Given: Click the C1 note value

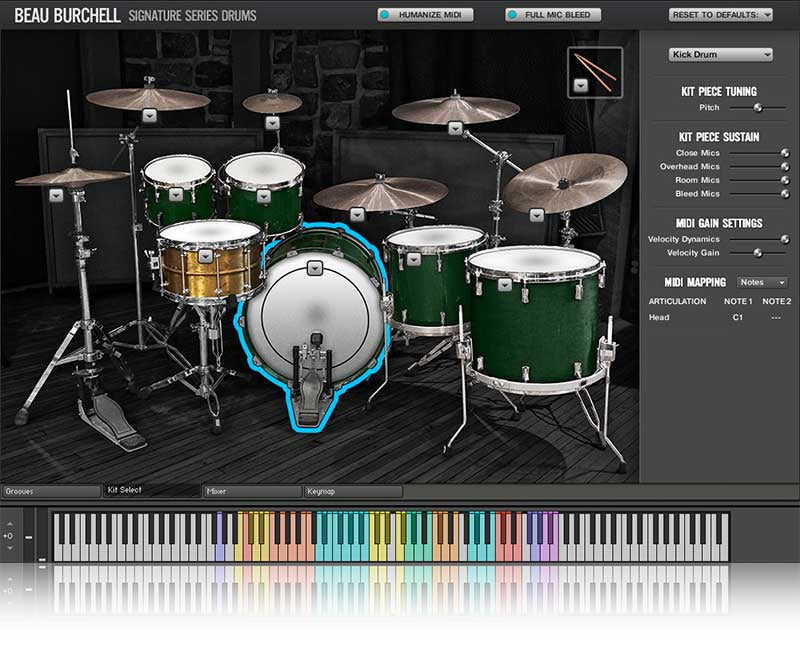Looking at the screenshot, I should [x=738, y=317].
